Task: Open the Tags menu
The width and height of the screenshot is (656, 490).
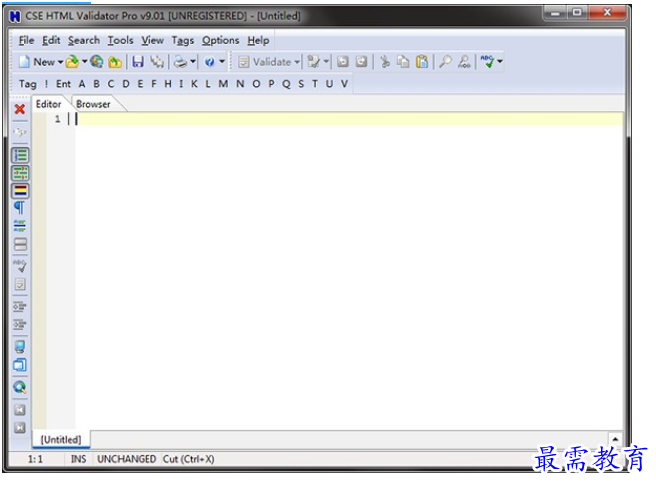Action: pyautogui.click(x=182, y=41)
